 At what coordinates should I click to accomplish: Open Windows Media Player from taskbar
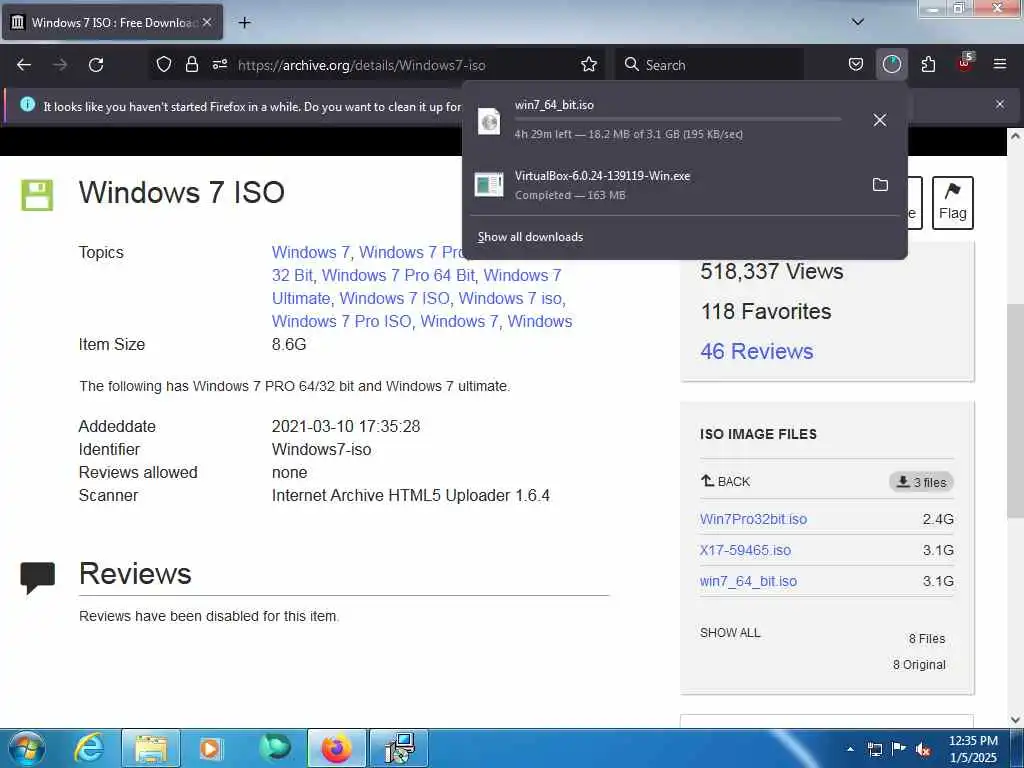pyautogui.click(x=210, y=748)
